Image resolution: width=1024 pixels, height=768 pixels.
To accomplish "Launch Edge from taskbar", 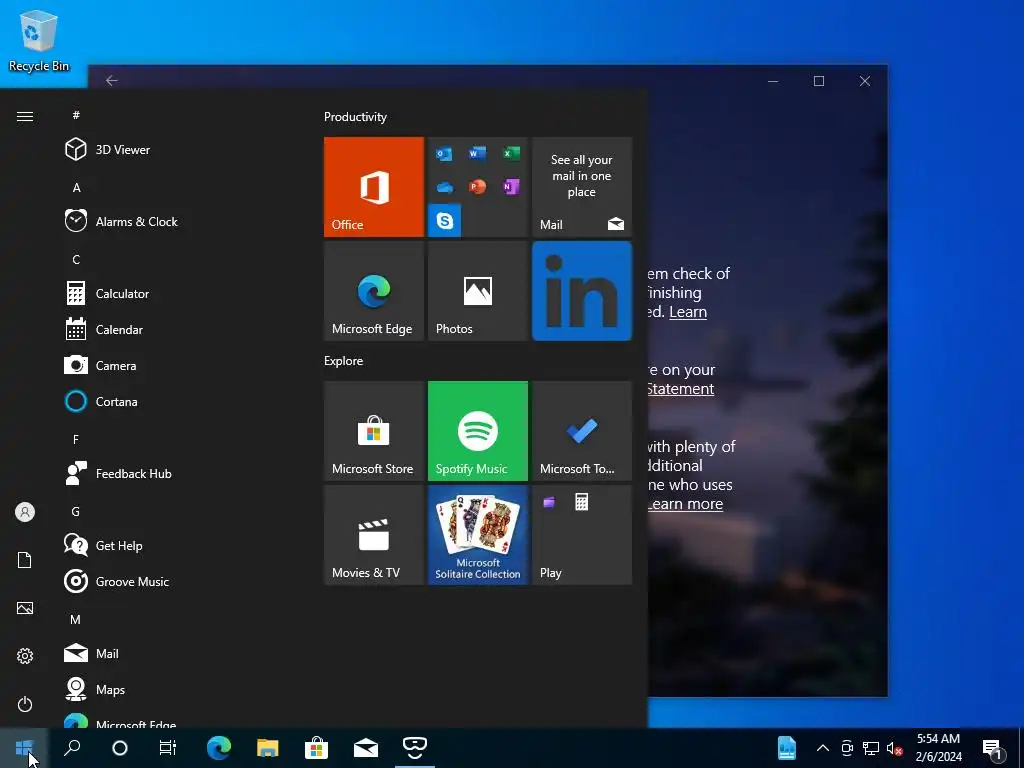I will [x=219, y=748].
